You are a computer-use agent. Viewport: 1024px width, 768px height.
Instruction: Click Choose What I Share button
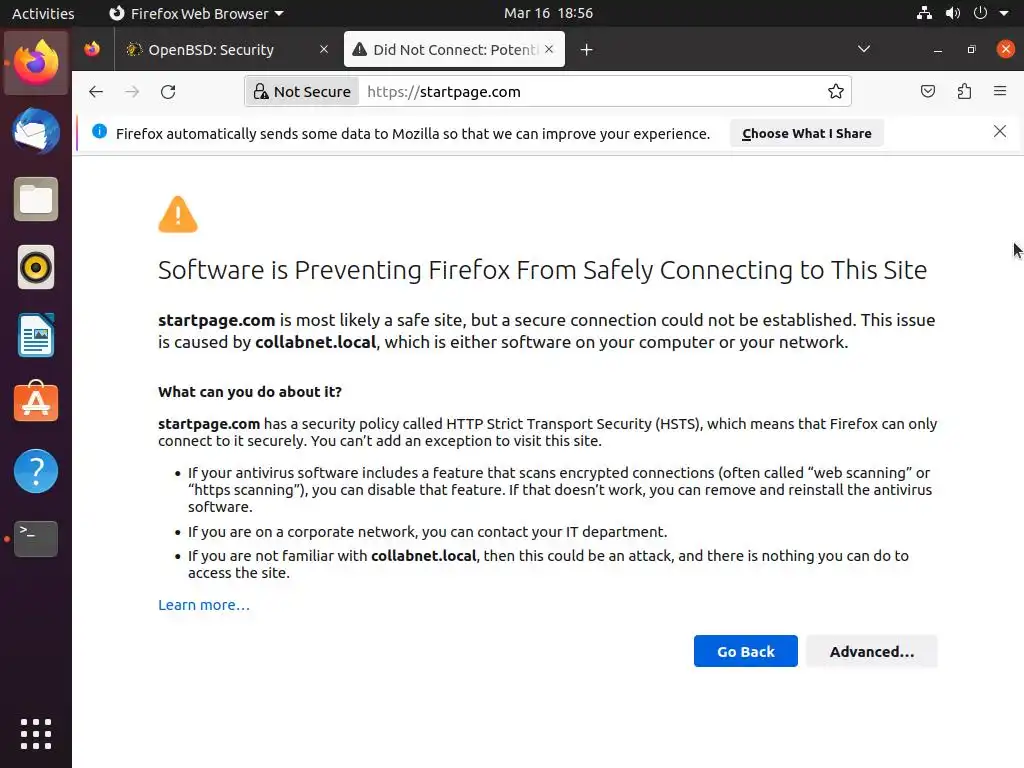(x=806, y=133)
